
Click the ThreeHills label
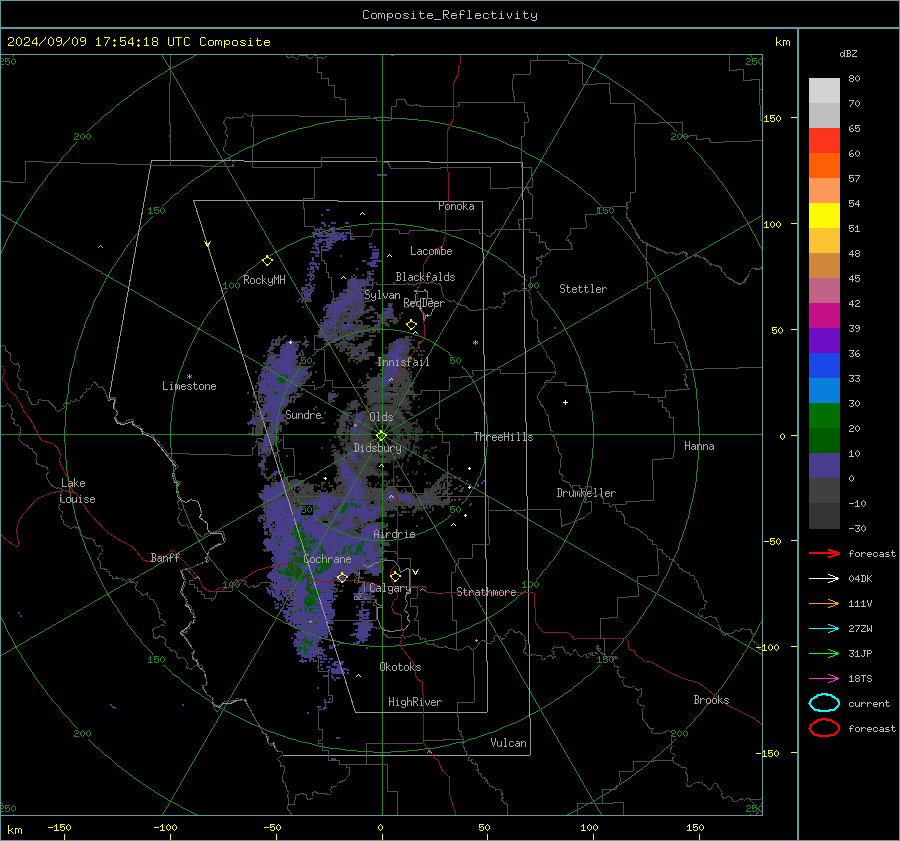tap(503, 437)
